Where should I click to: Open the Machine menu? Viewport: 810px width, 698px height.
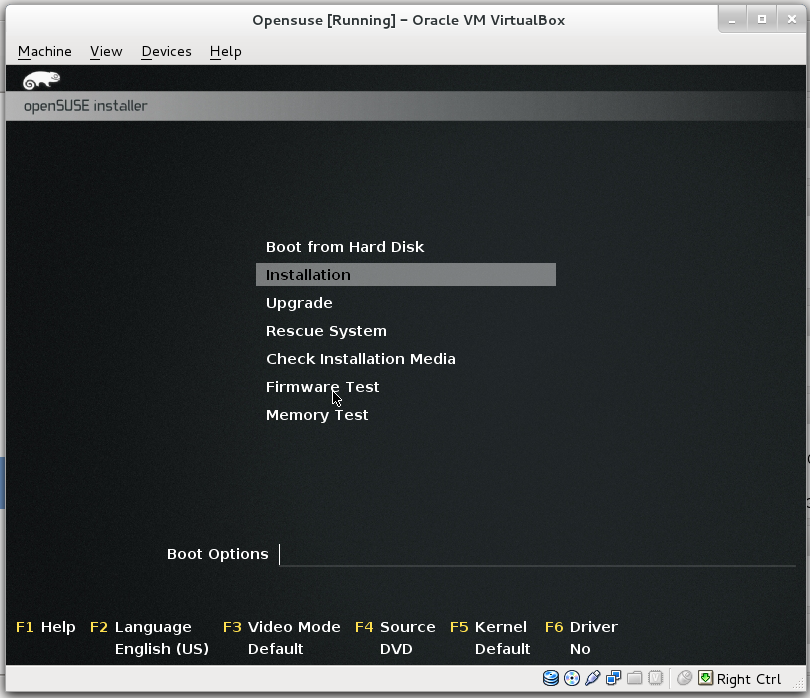pos(44,51)
